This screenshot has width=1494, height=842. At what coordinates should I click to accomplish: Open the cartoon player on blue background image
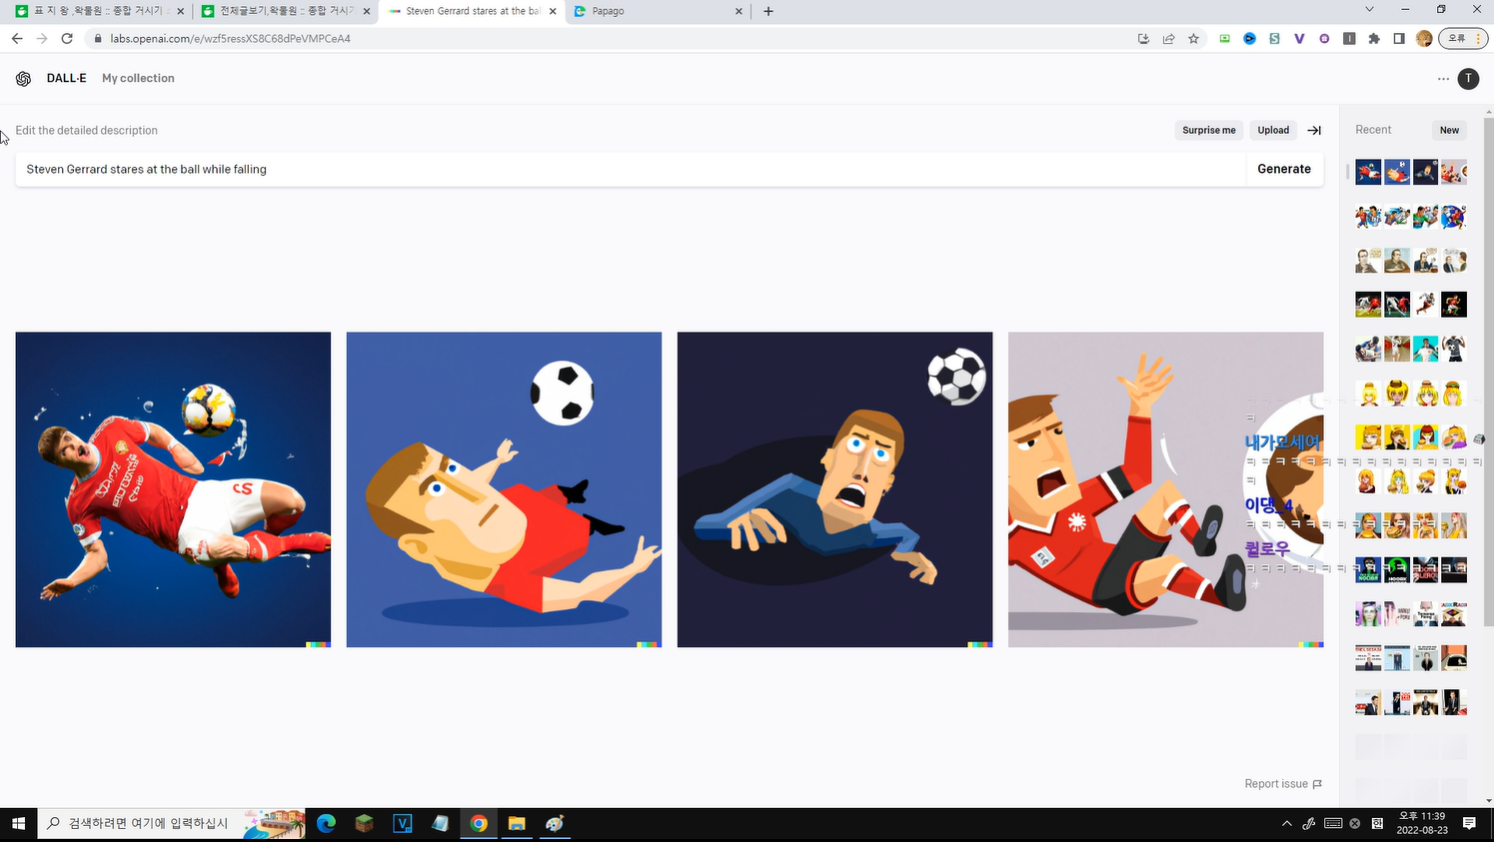(504, 490)
